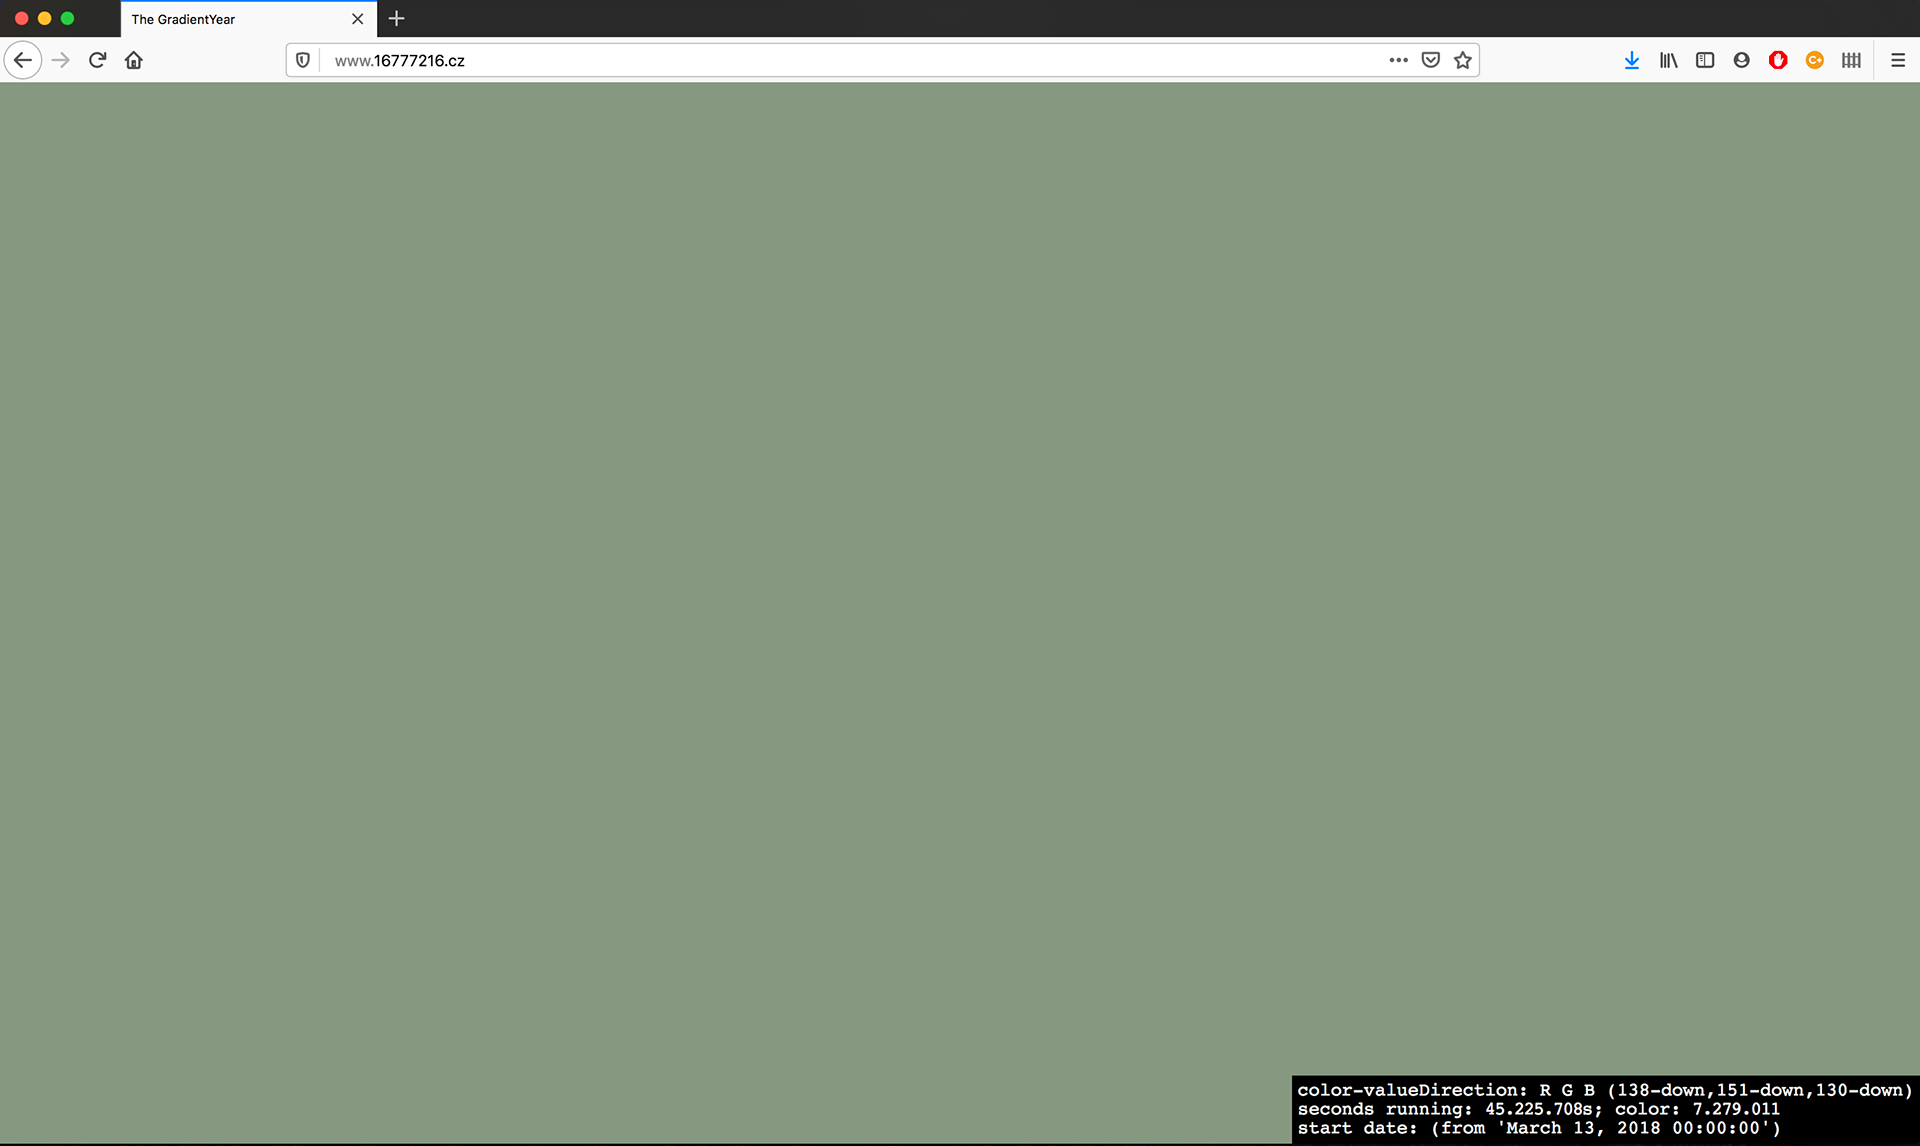Image resolution: width=1920 pixels, height=1146 pixels.
Task: Open the Firefox account profile icon
Action: click(1741, 60)
